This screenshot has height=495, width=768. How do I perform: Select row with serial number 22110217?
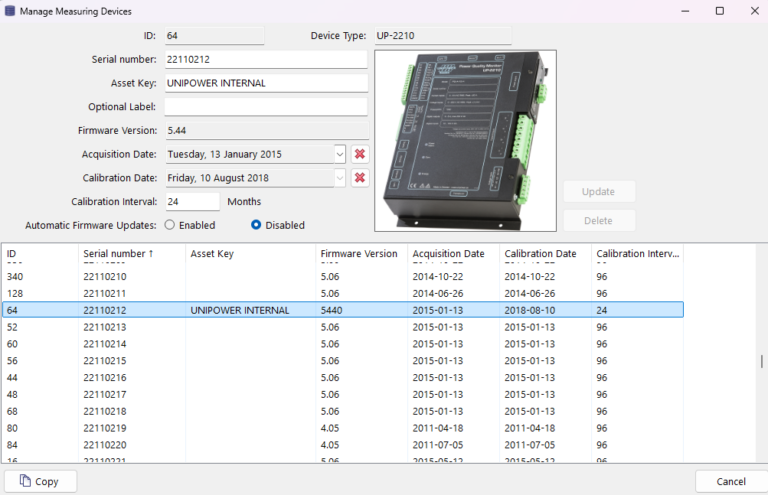click(x=343, y=394)
